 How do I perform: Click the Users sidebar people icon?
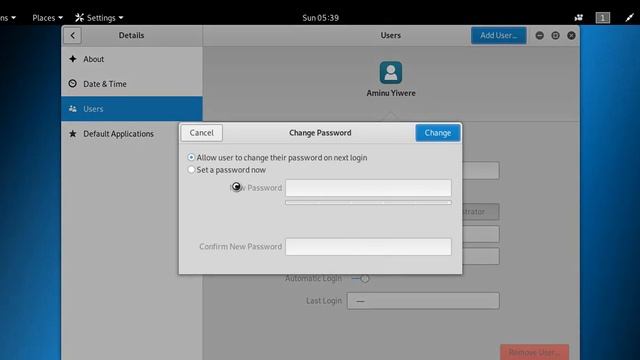(x=73, y=109)
